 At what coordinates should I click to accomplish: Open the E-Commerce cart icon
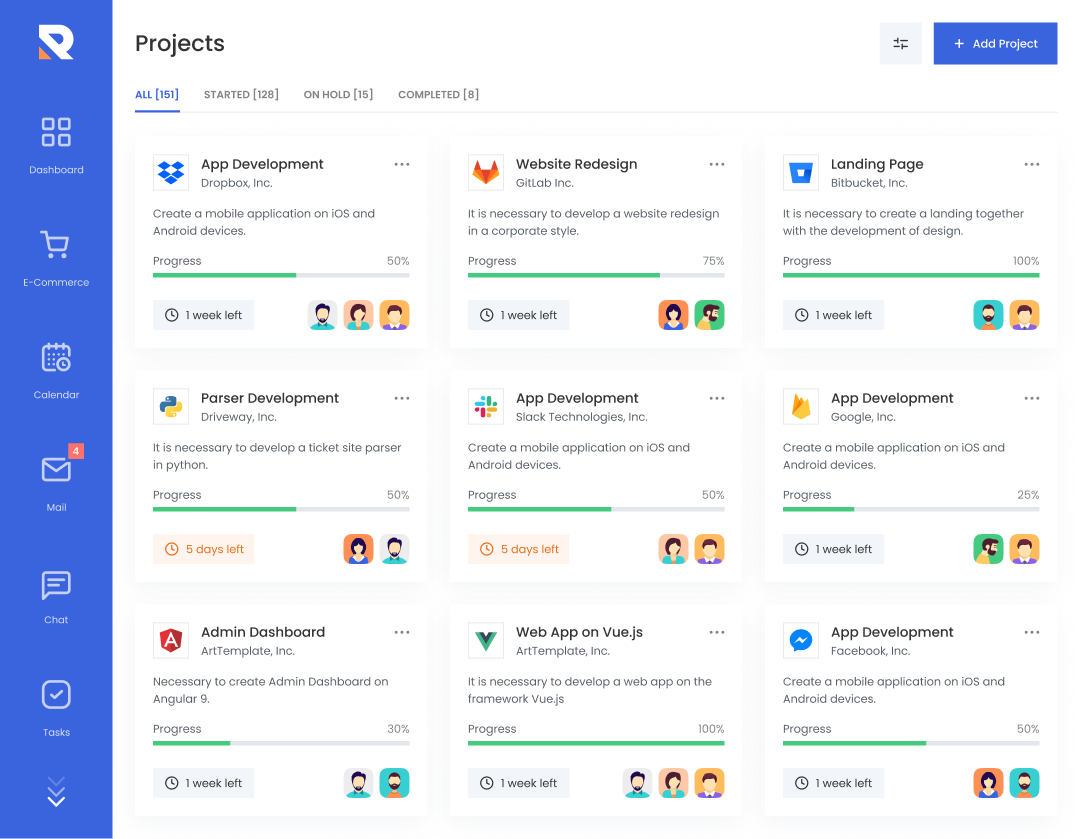pos(56,245)
